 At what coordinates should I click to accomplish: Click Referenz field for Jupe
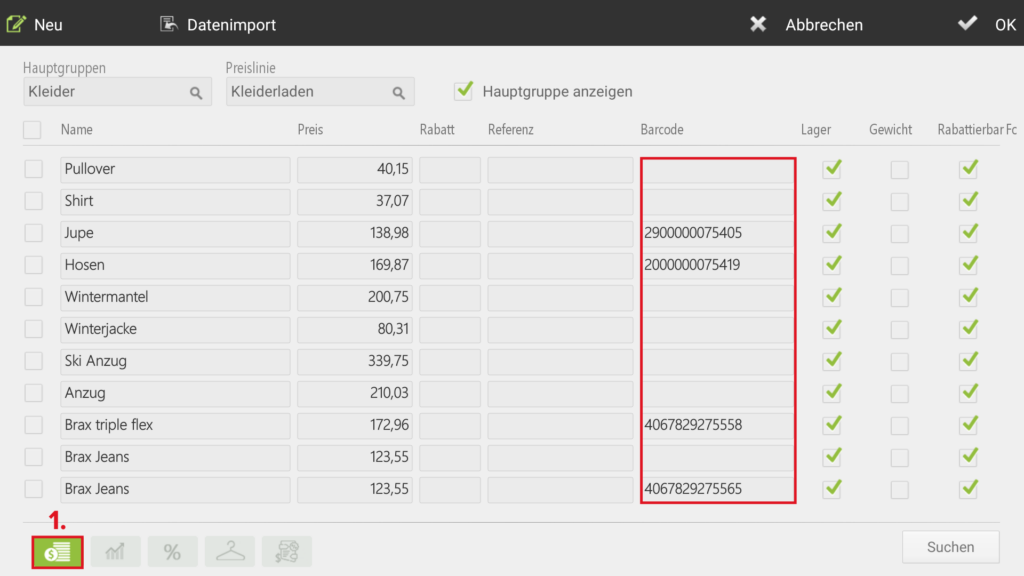[560, 233]
